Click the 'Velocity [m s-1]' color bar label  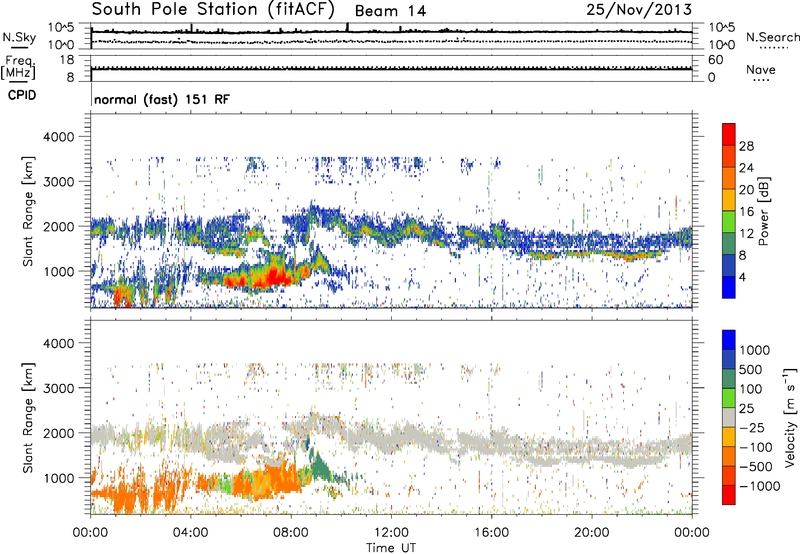[790, 417]
